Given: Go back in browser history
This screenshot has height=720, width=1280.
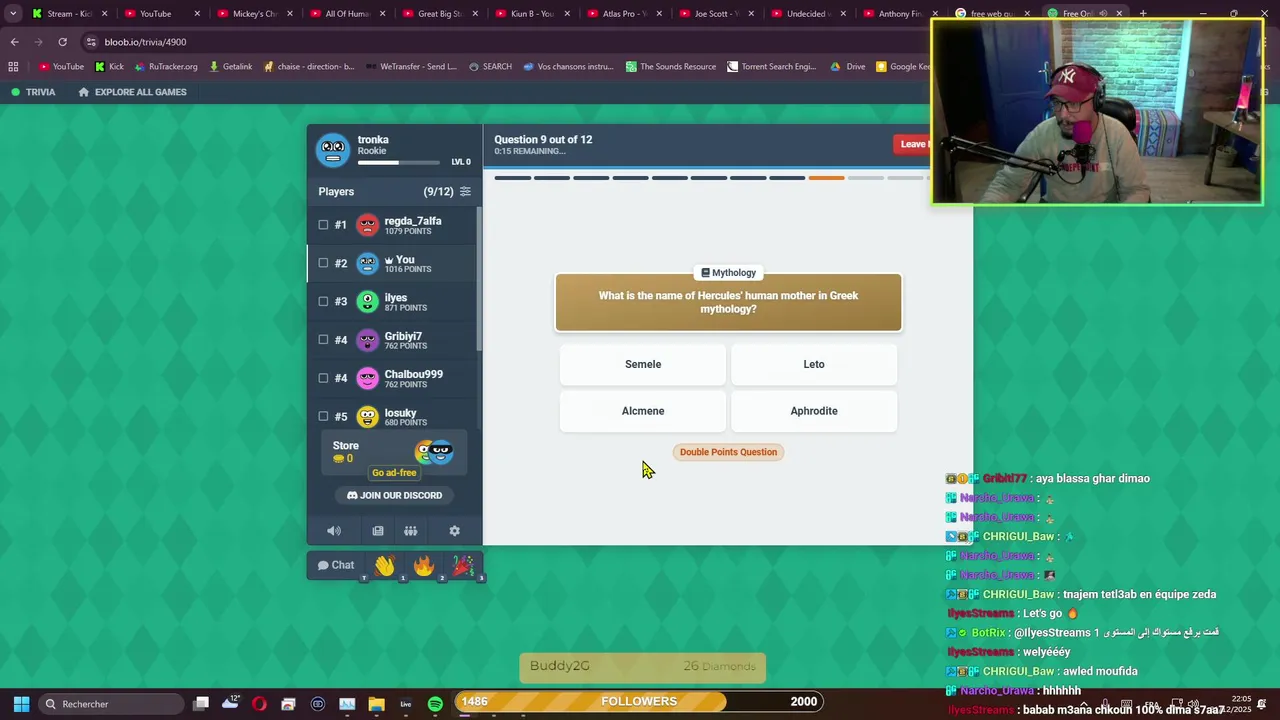Looking at the screenshot, I should point(14,42).
